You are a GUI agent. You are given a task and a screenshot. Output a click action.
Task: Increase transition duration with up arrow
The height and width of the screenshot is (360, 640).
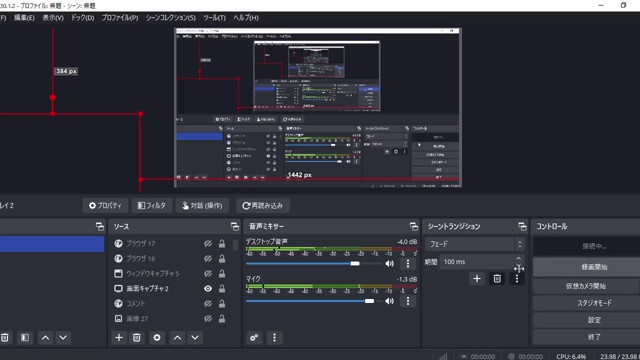pyautogui.click(x=518, y=258)
